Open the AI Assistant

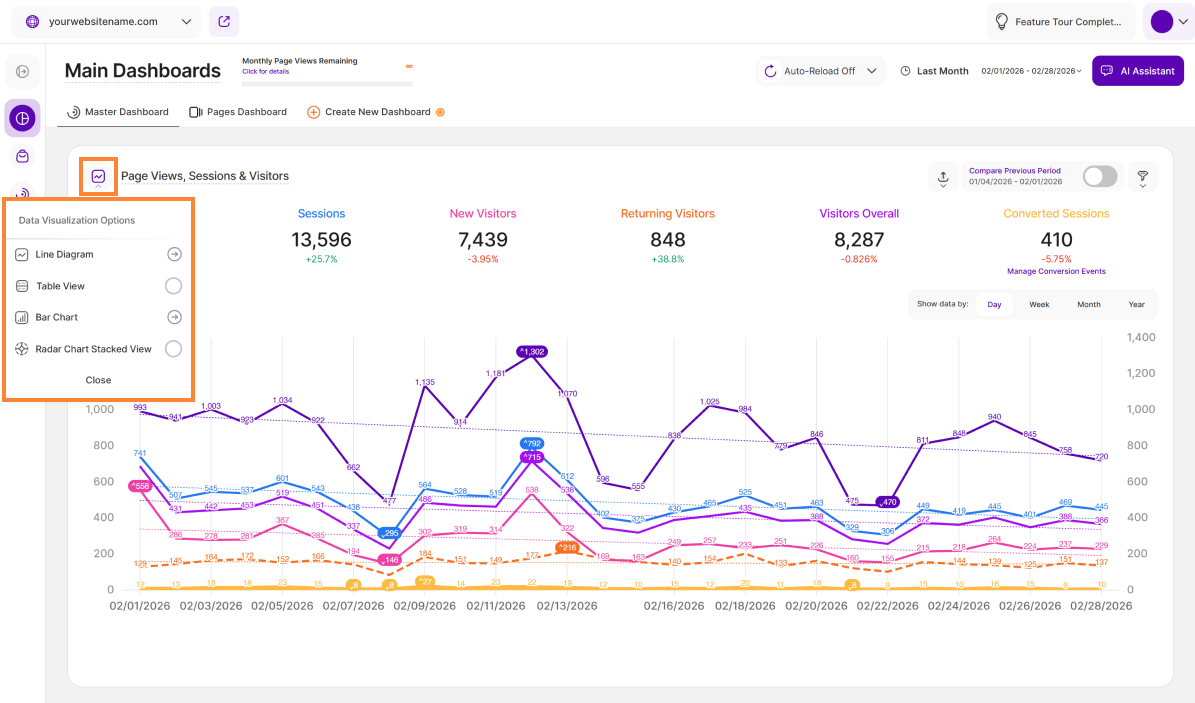[x=1138, y=71]
